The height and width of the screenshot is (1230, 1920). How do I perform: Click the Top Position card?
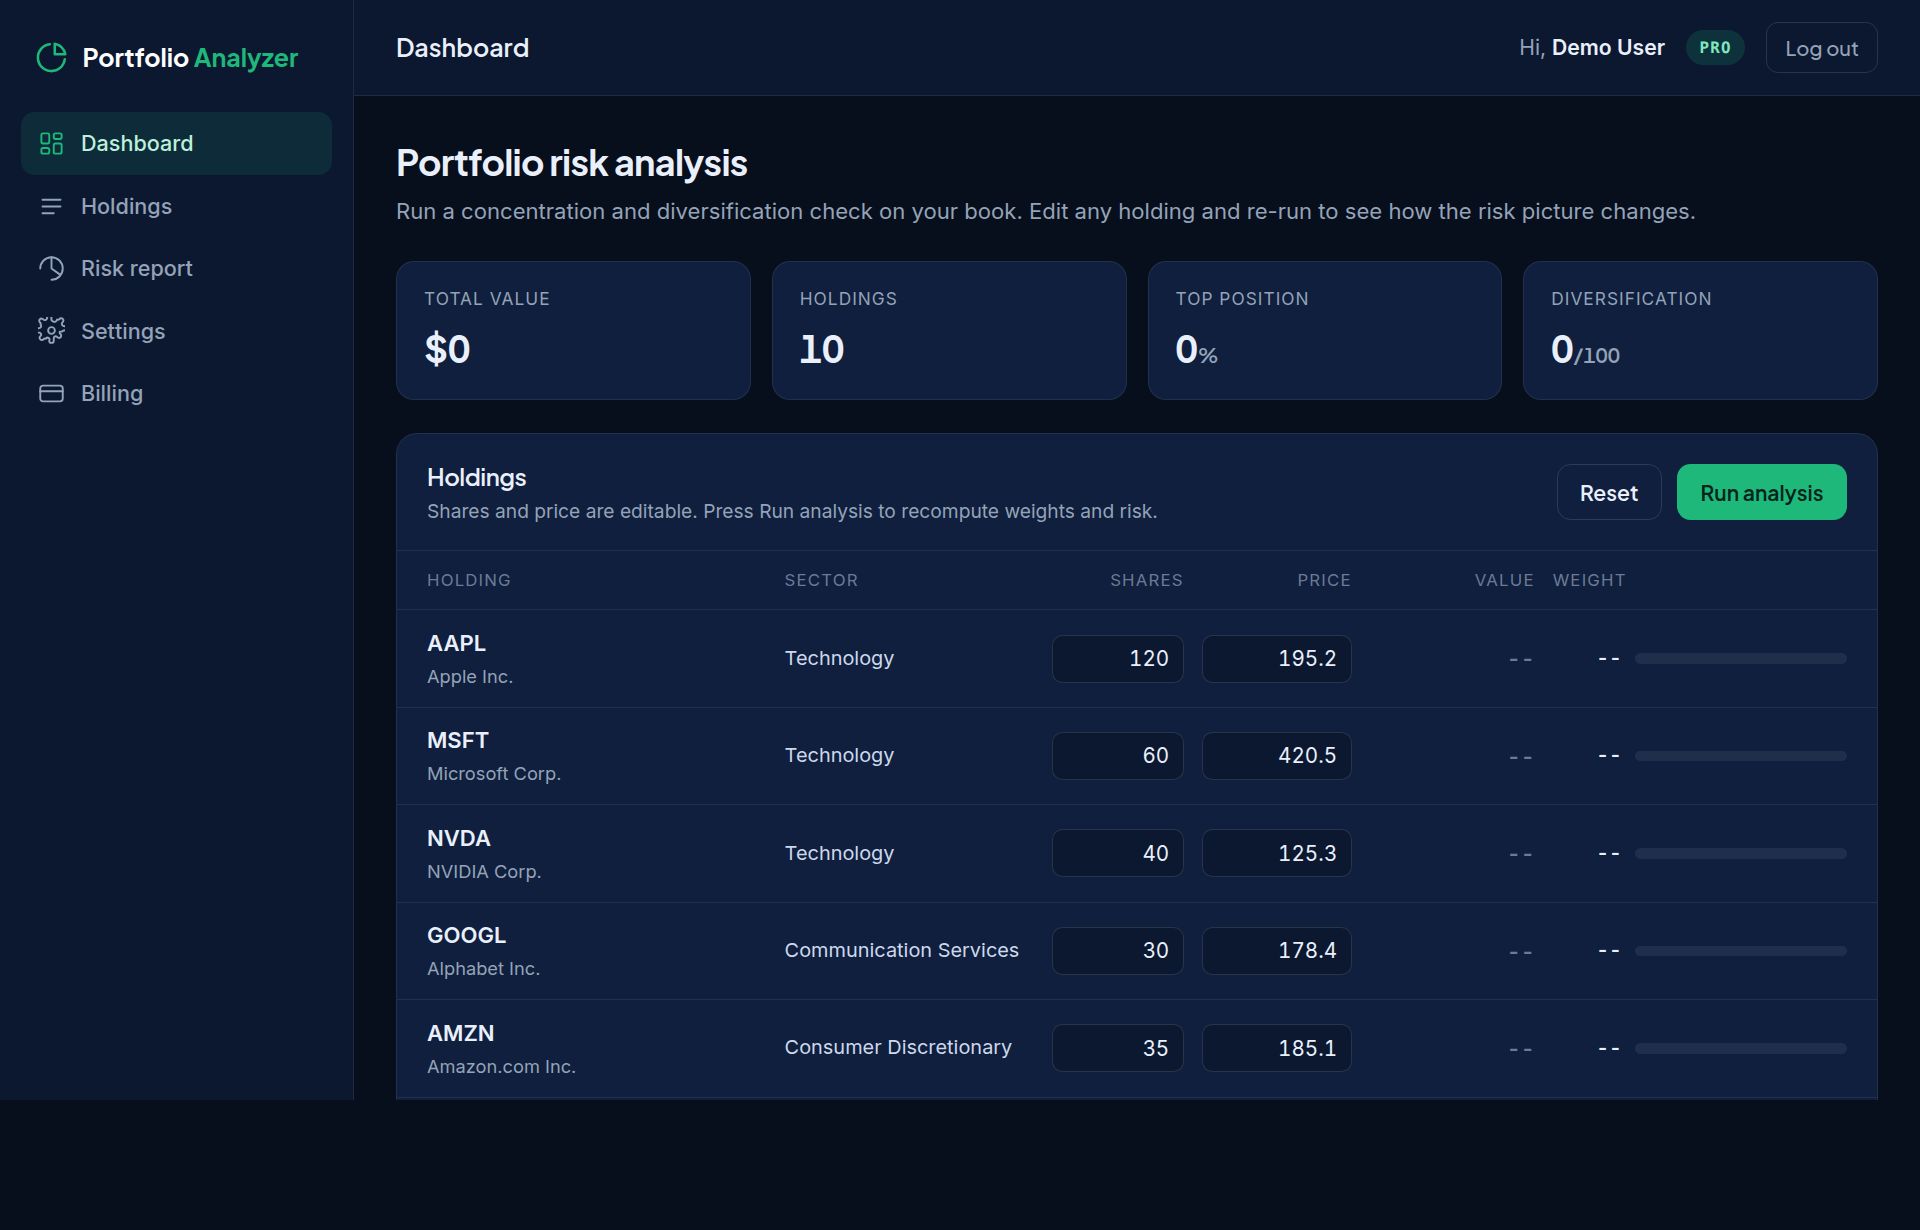click(1324, 330)
